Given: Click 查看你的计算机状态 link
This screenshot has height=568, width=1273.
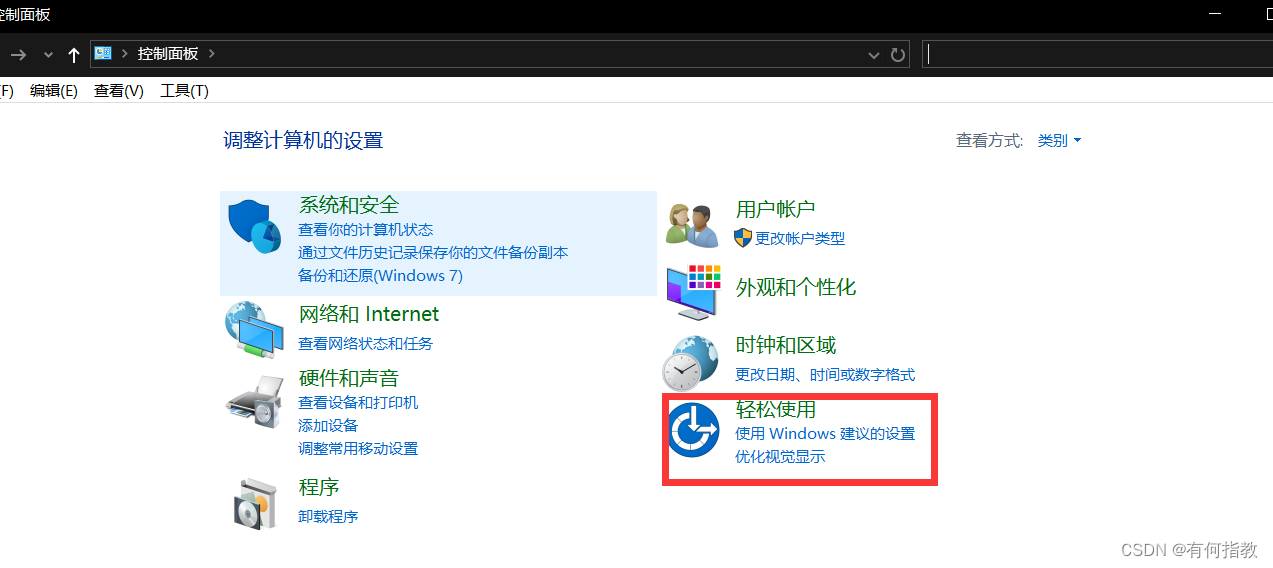Looking at the screenshot, I should tap(366, 230).
